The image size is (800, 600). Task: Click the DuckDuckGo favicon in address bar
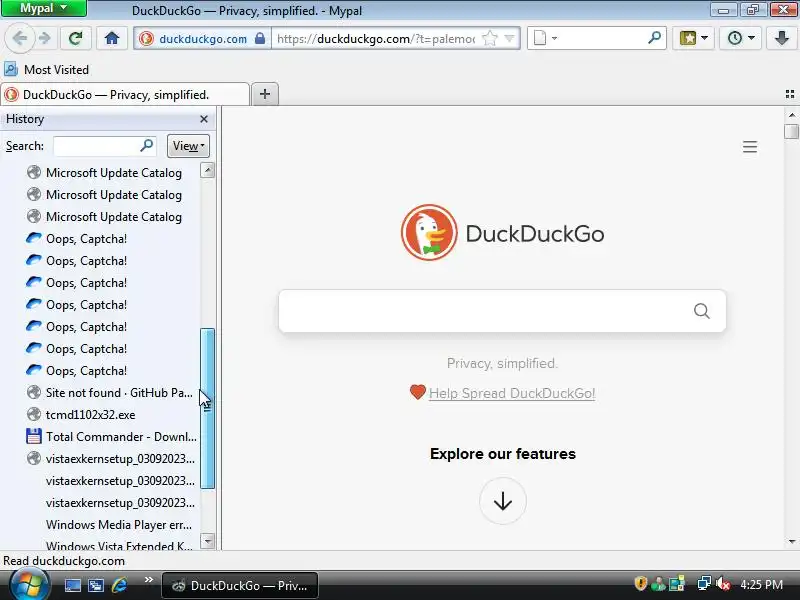click(x=146, y=39)
